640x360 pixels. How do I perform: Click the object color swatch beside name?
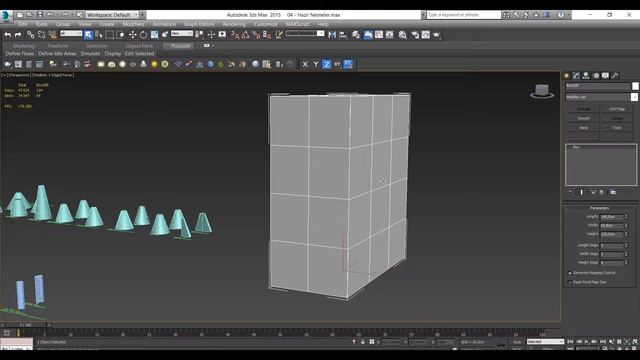635,86
